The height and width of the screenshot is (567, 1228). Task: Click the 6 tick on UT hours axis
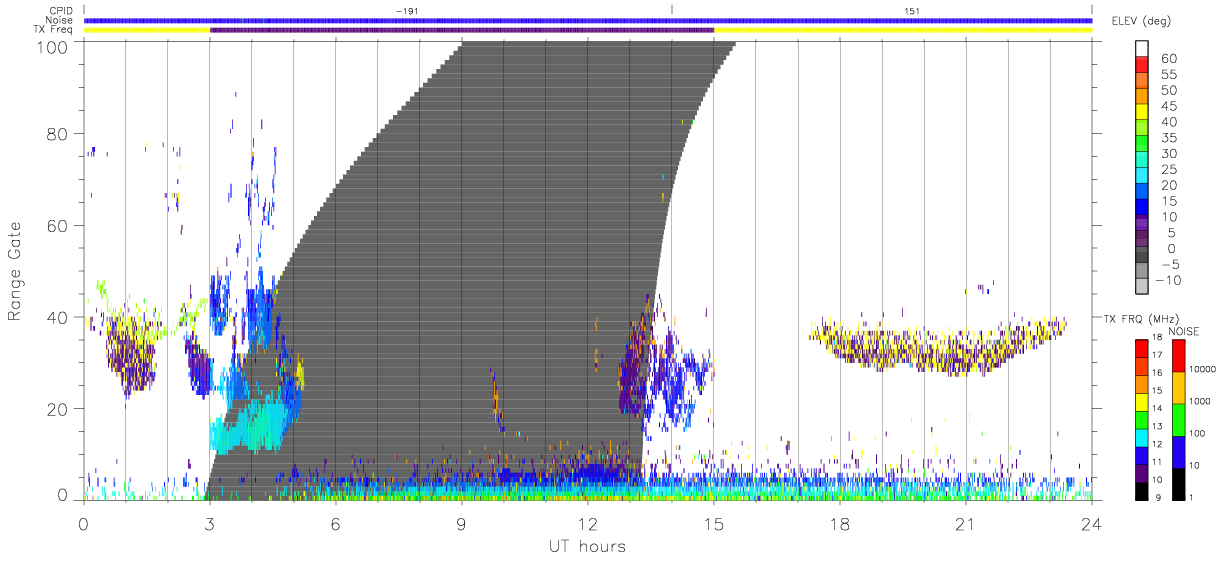(336, 523)
